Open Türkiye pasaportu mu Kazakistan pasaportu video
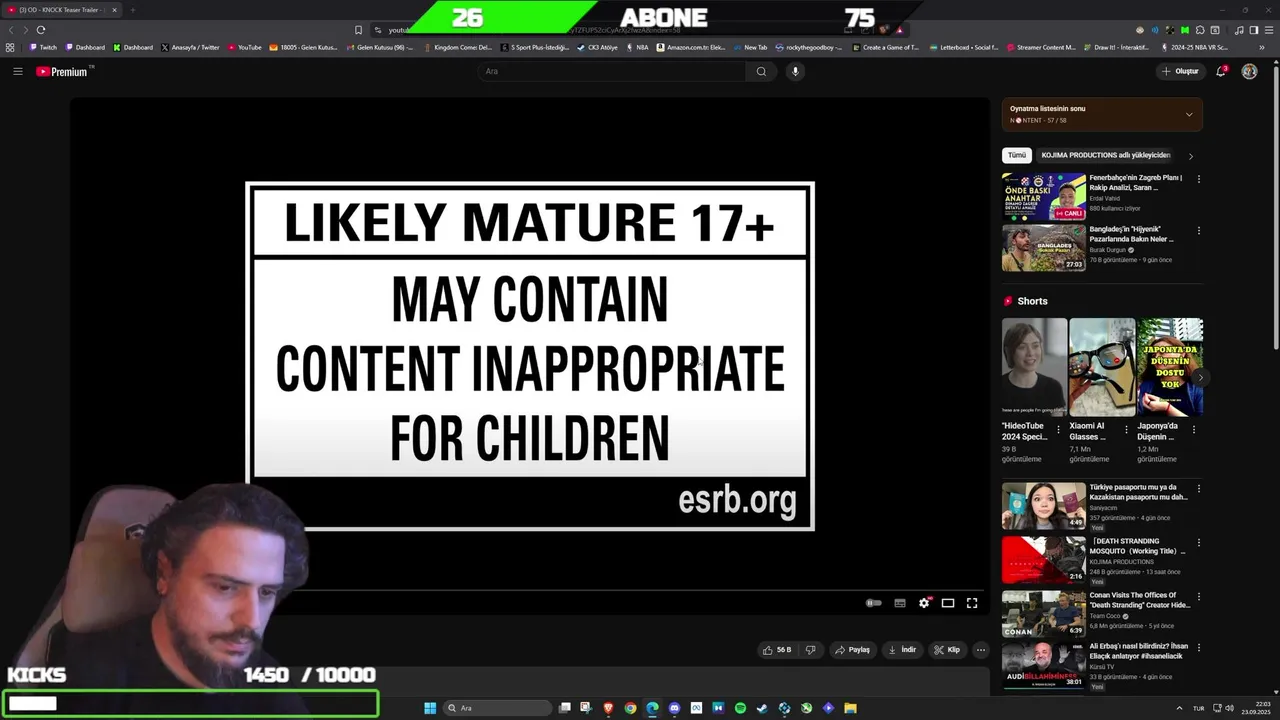 (x=1044, y=505)
